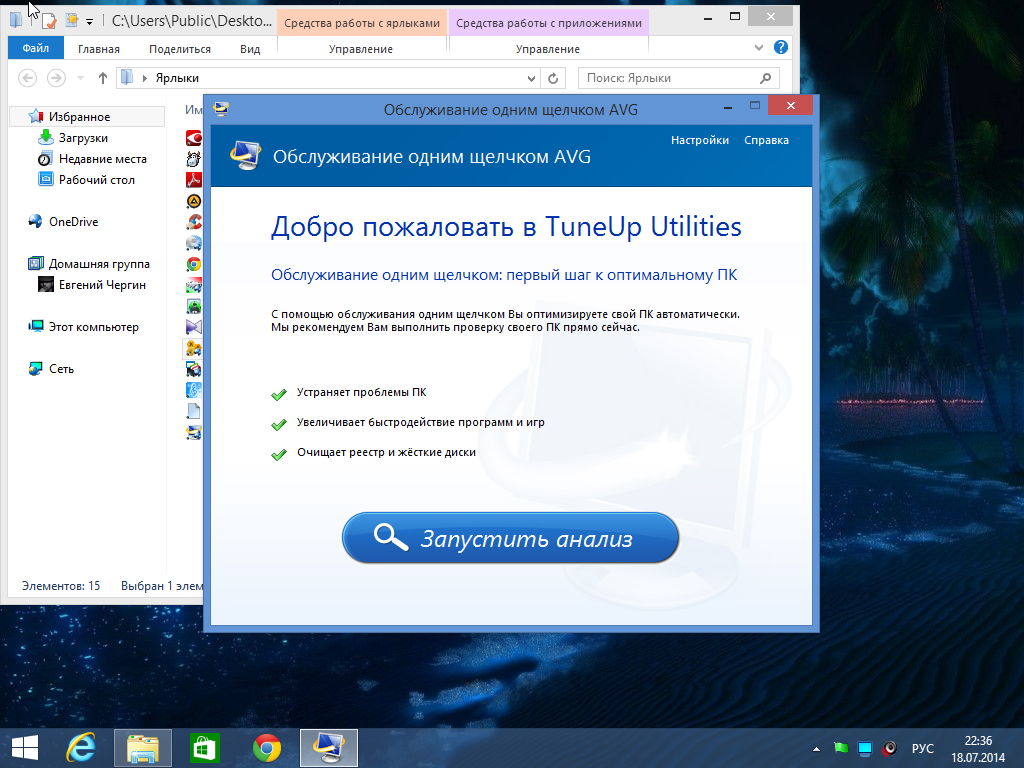The image size is (1024, 768).
Task: Click the AVG monitor logo in header
Action: click(246, 155)
